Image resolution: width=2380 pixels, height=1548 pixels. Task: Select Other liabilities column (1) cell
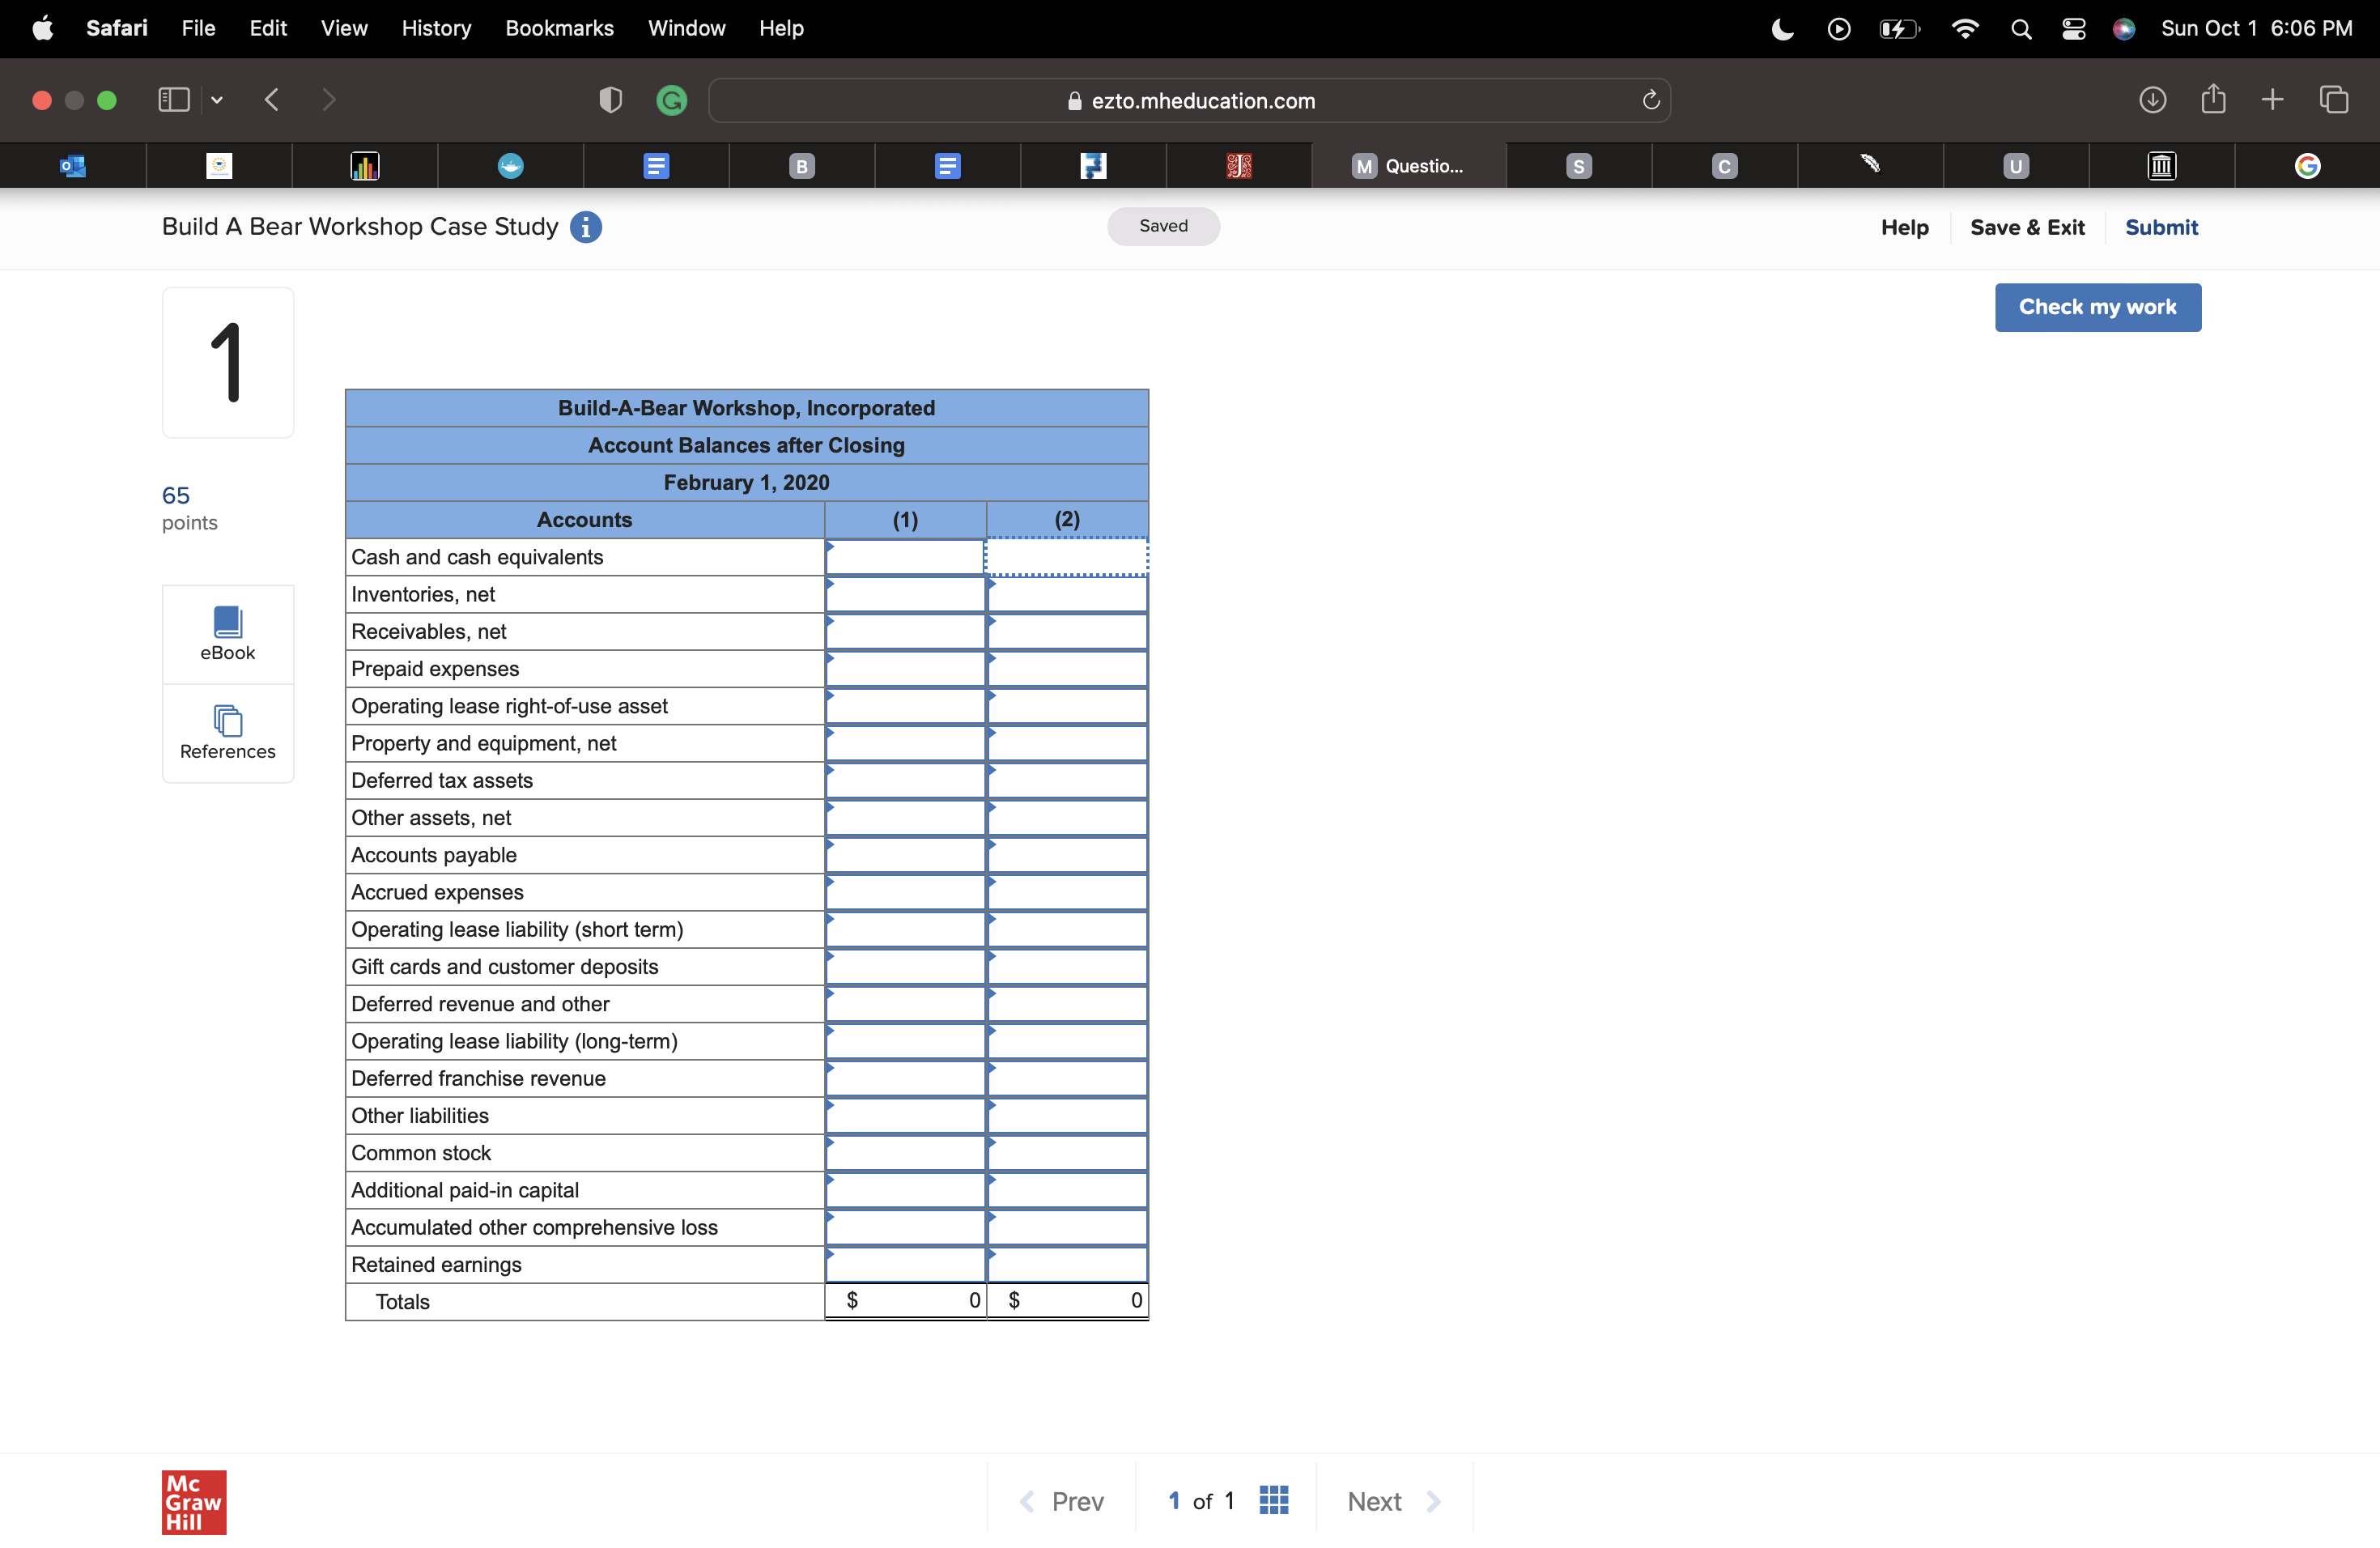pyautogui.click(x=905, y=1115)
